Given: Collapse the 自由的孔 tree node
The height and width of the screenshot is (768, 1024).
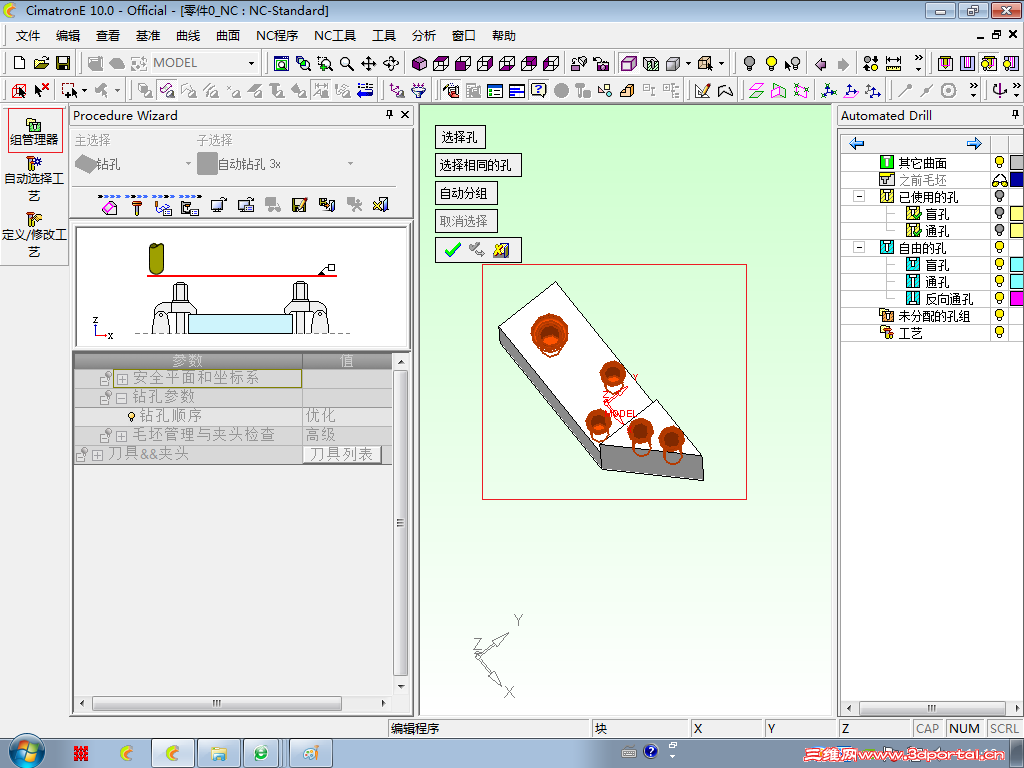Looking at the screenshot, I should pos(859,248).
